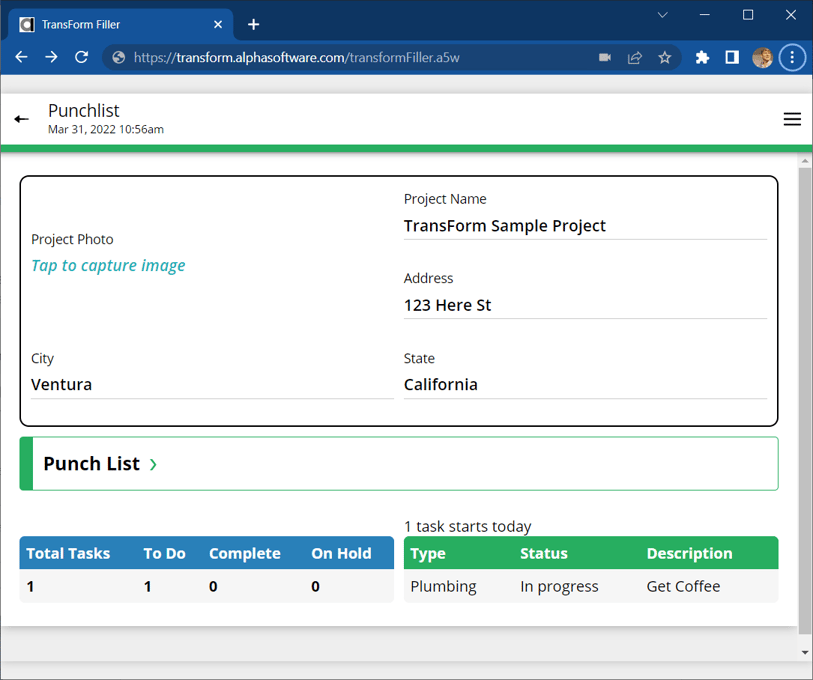Reload the page with the refresh icon
The height and width of the screenshot is (680, 813).
(x=82, y=57)
